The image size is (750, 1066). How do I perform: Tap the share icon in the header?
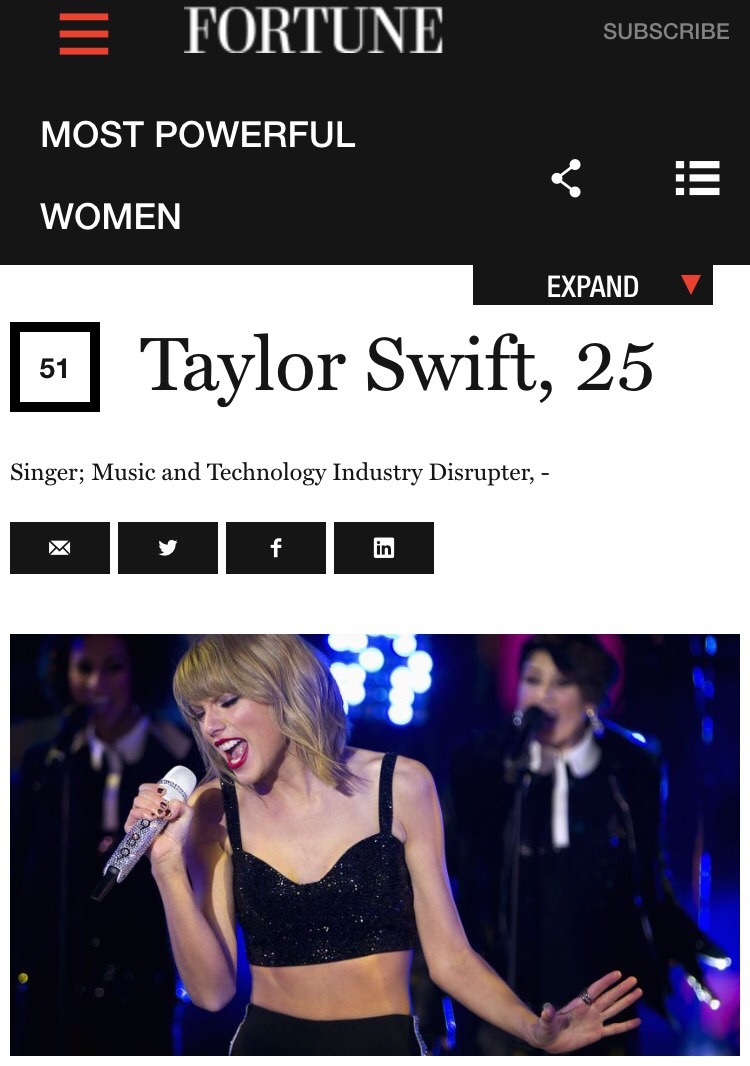[566, 178]
